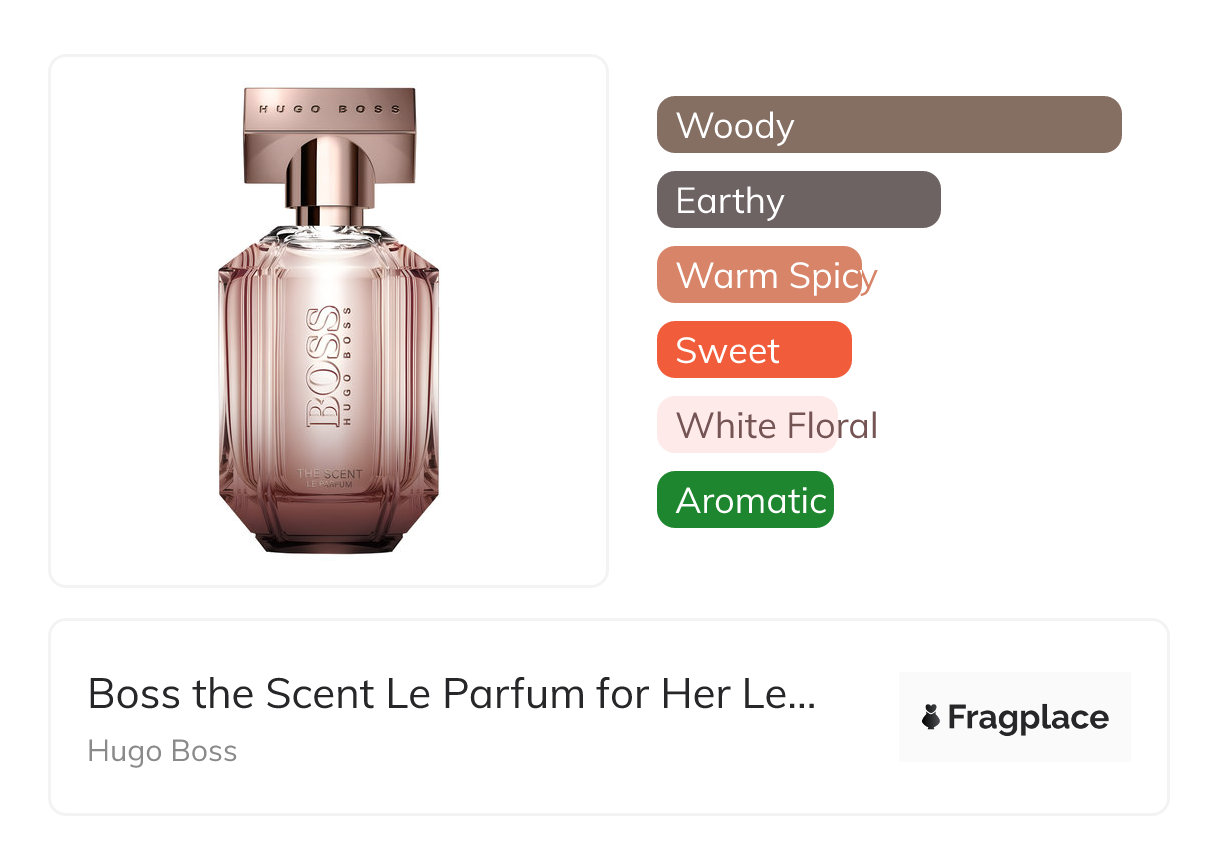Image resolution: width=1218 pixels, height=864 pixels.
Task: Click the orange Sweet accord bar
Action: pos(753,350)
